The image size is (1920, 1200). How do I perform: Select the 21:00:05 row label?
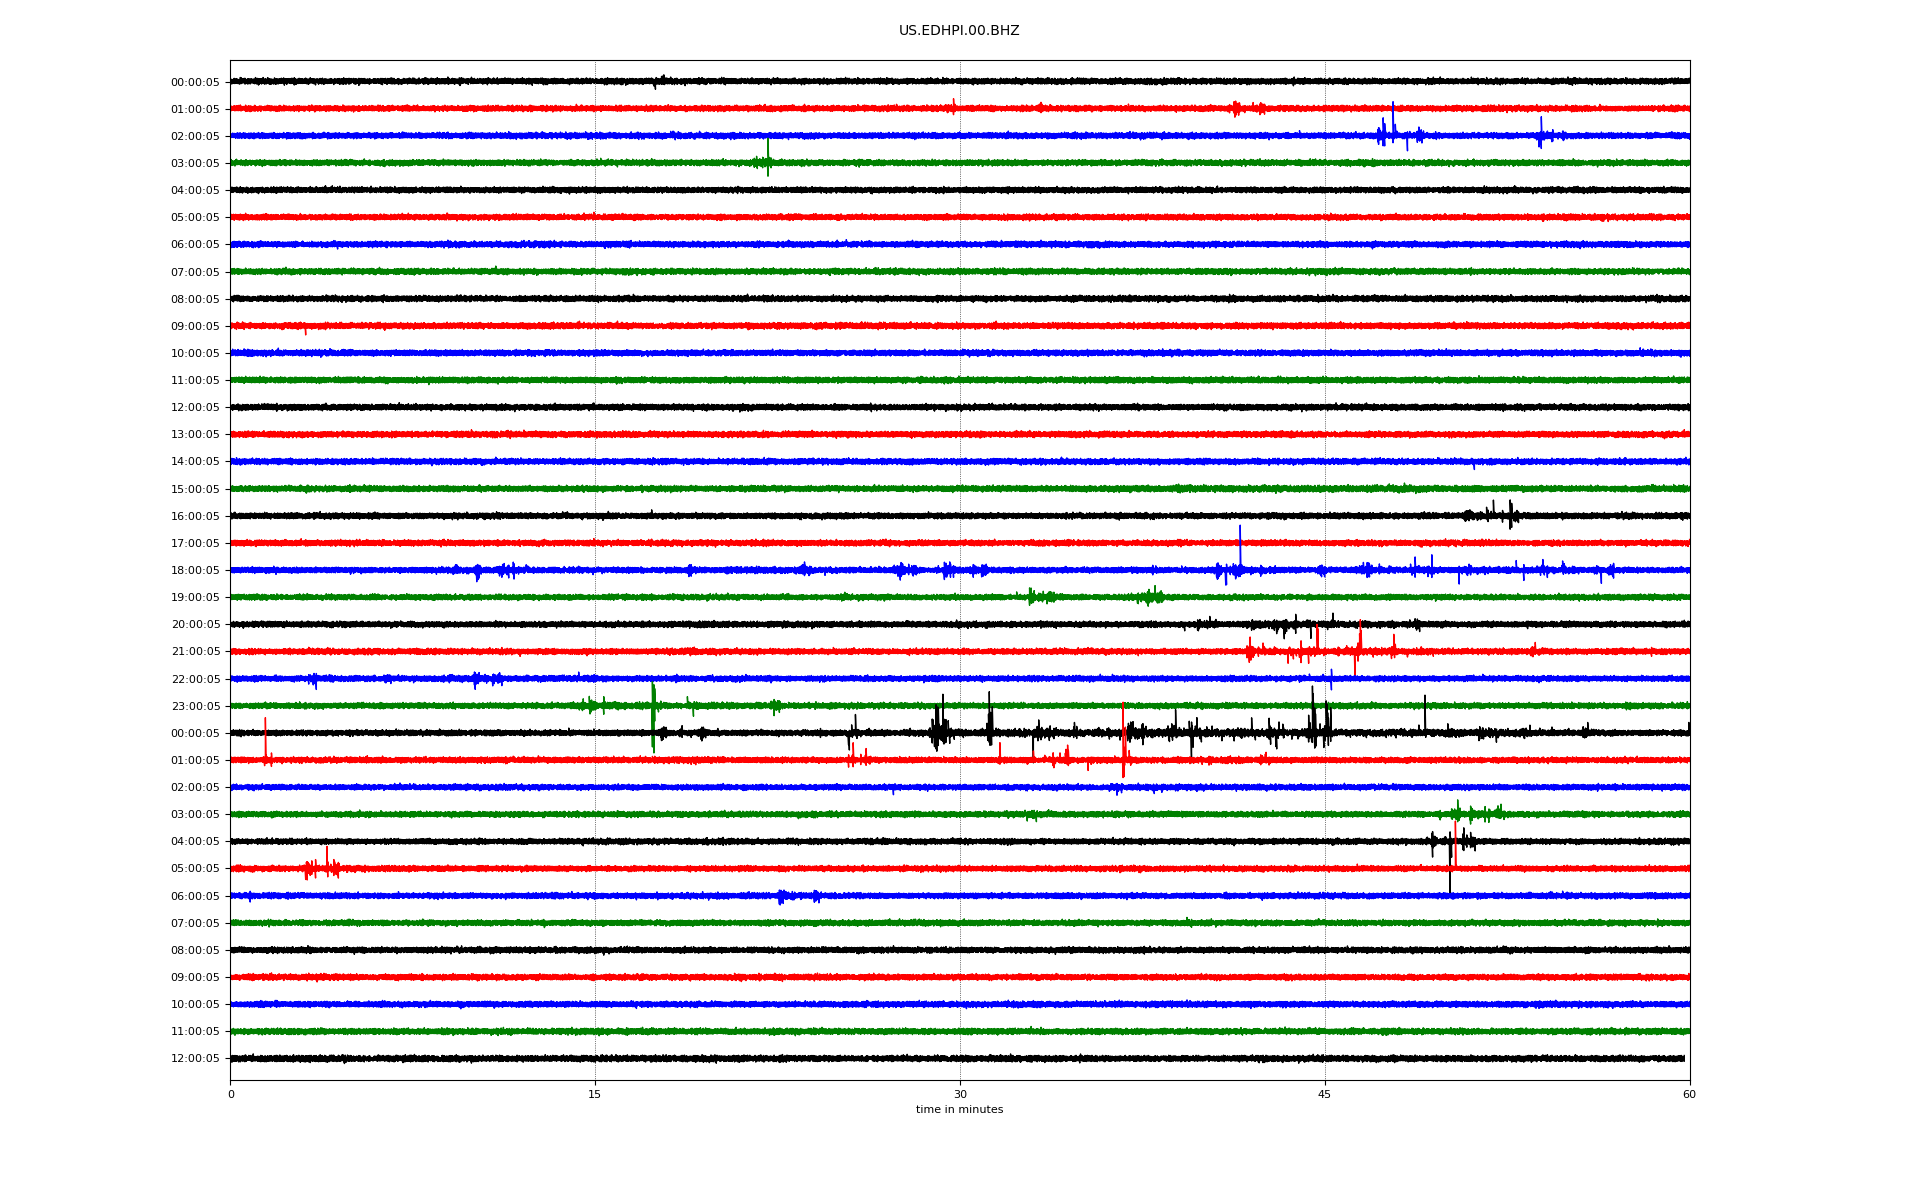pos(195,652)
